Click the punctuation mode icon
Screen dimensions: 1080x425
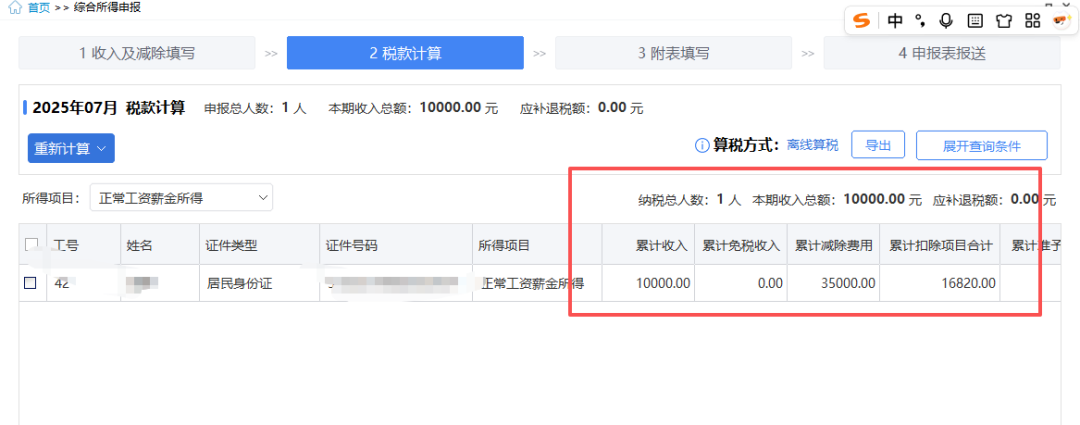(920, 20)
